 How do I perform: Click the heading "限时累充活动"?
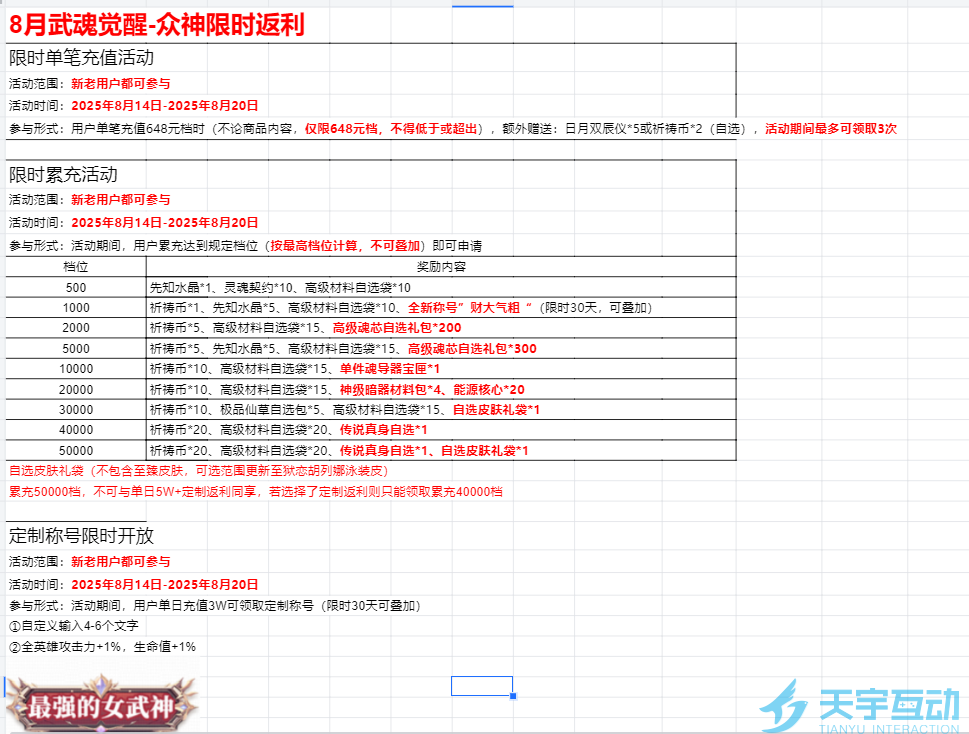(63, 175)
